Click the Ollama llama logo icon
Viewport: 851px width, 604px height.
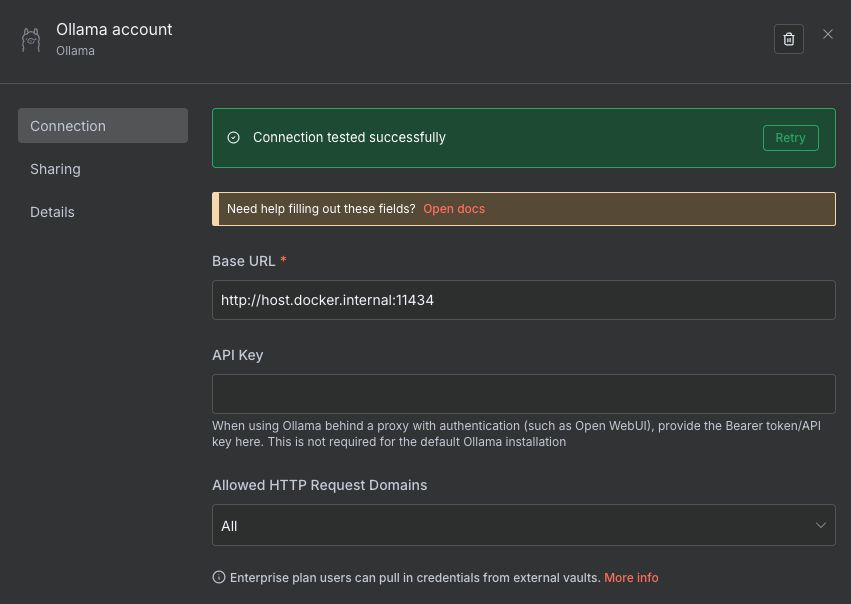[30, 39]
